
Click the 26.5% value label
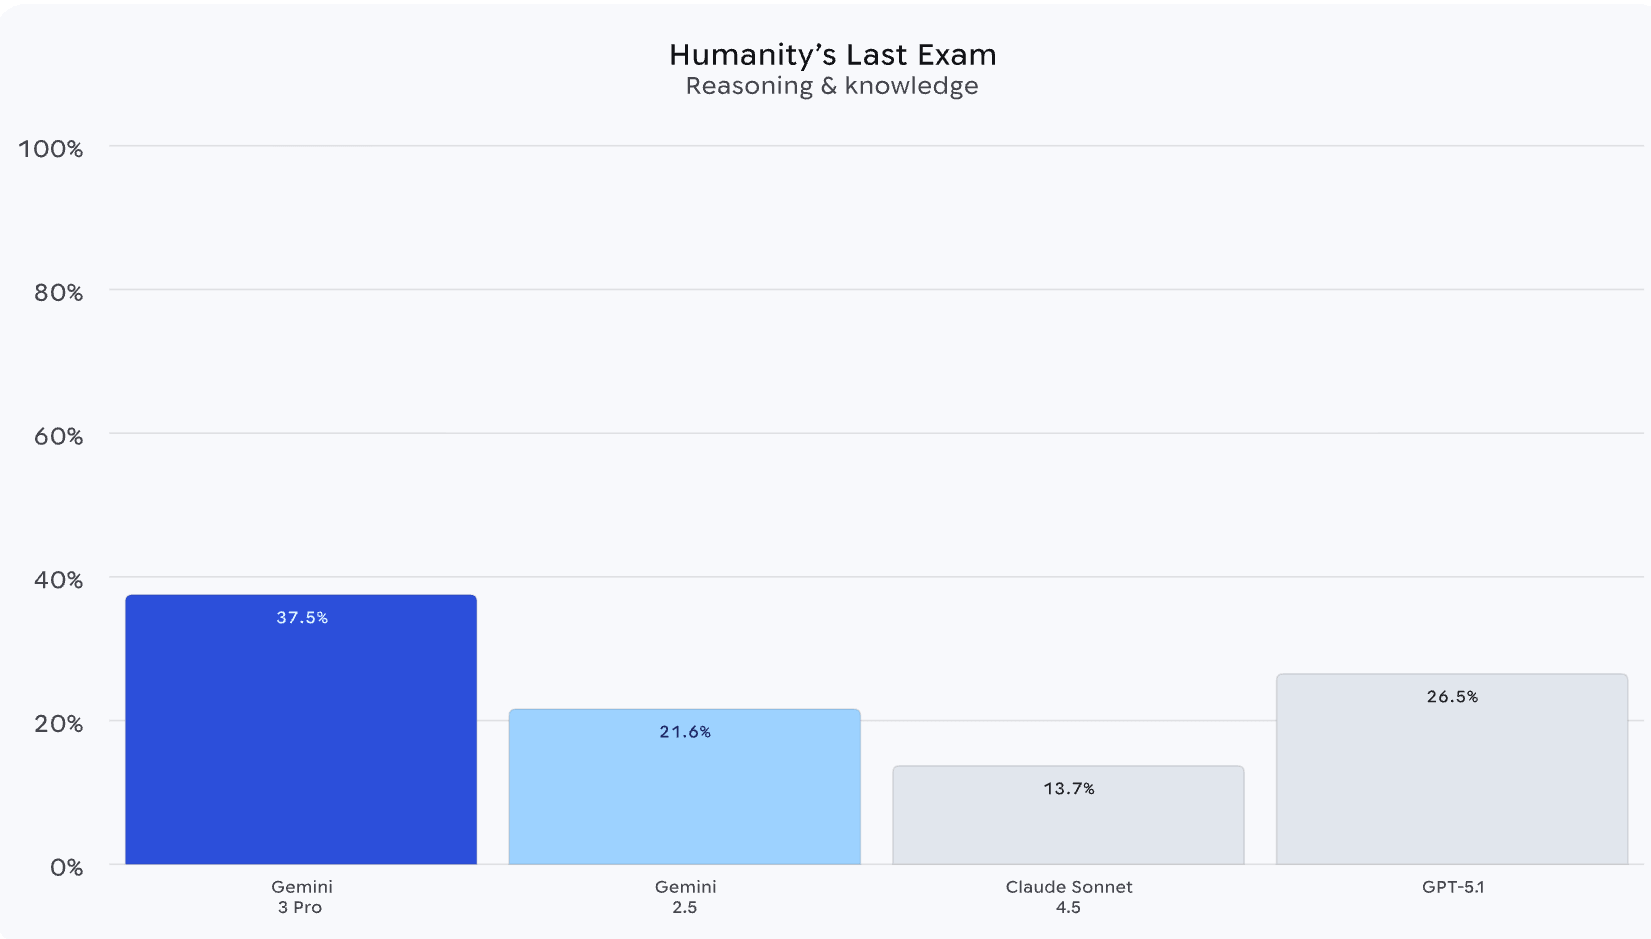[x=1452, y=697]
